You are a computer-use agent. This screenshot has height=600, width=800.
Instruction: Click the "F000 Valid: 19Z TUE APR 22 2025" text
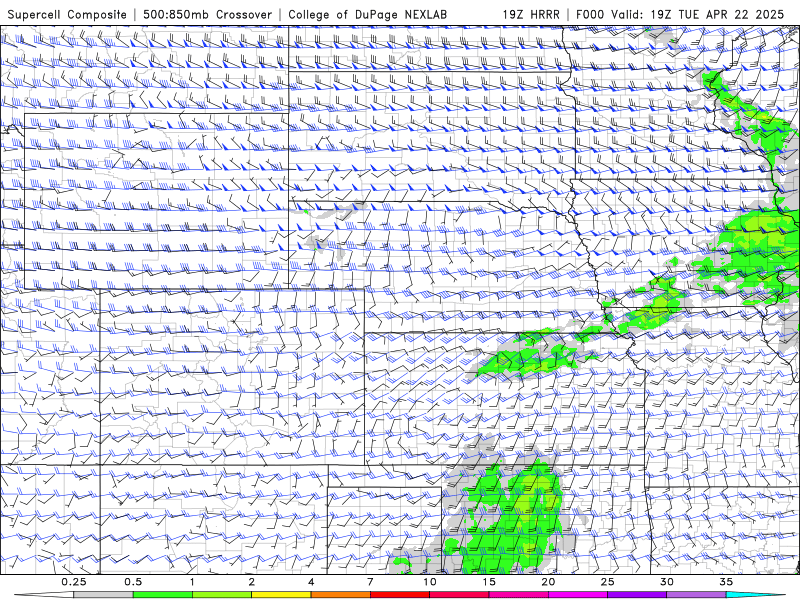pos(680,14)
